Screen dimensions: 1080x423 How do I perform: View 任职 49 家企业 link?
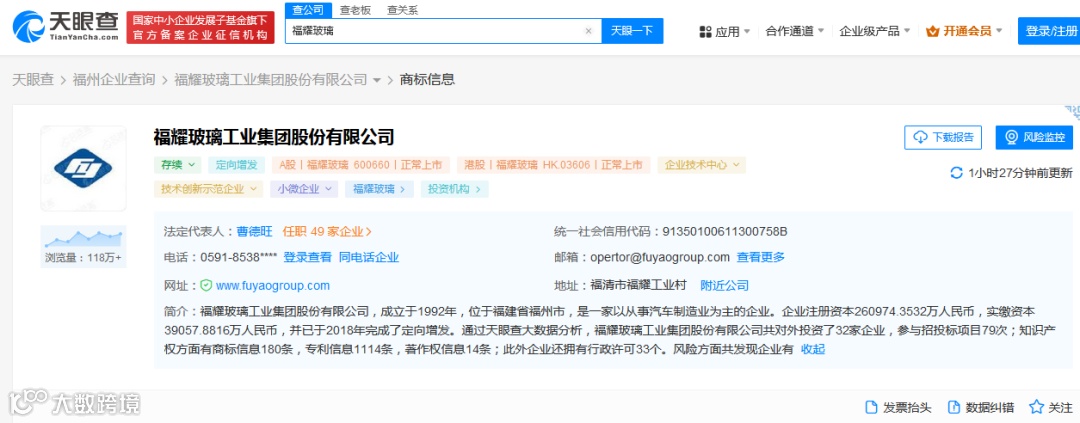(x=327, y=231)
